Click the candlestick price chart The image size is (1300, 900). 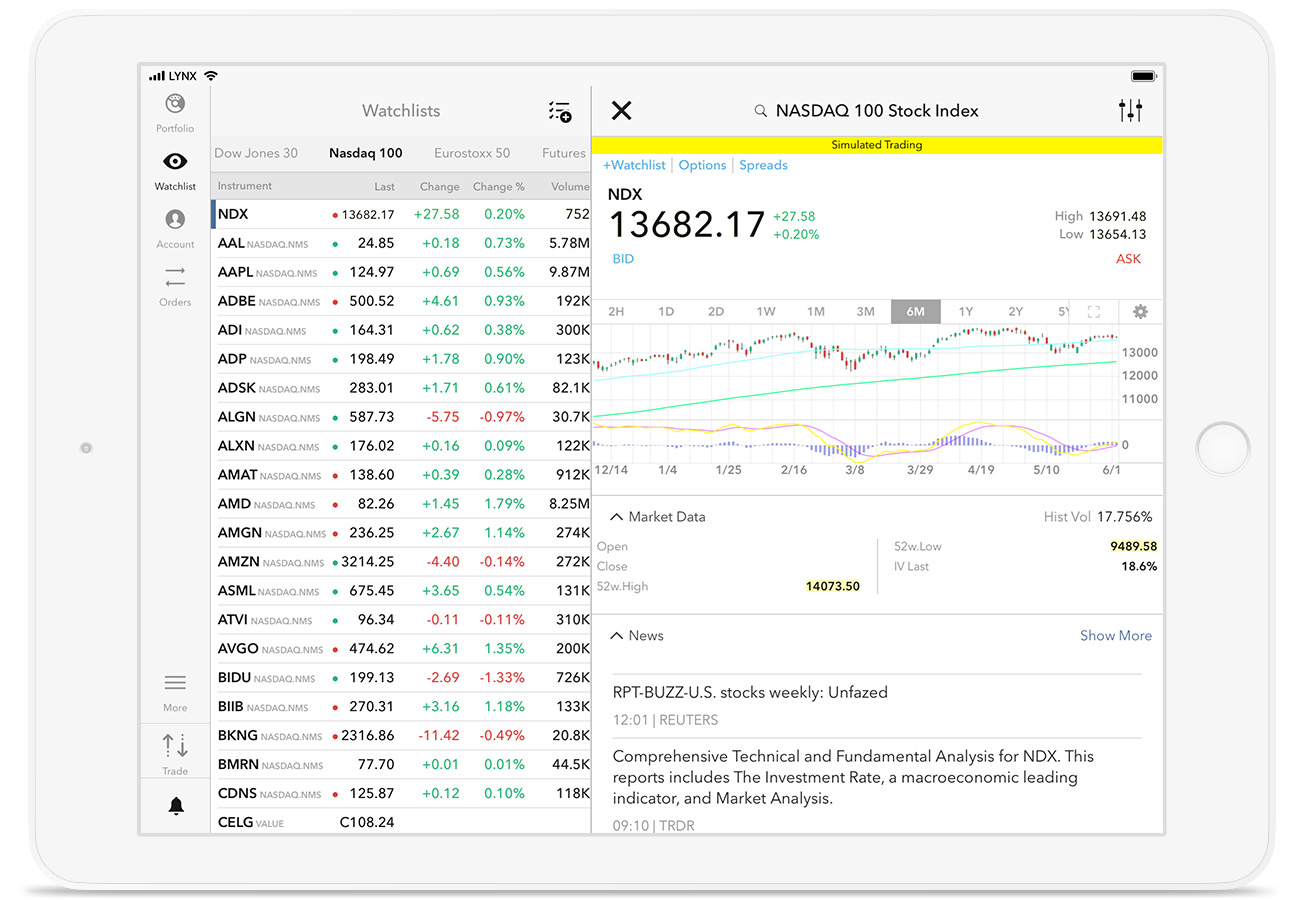tap(856, 370)
